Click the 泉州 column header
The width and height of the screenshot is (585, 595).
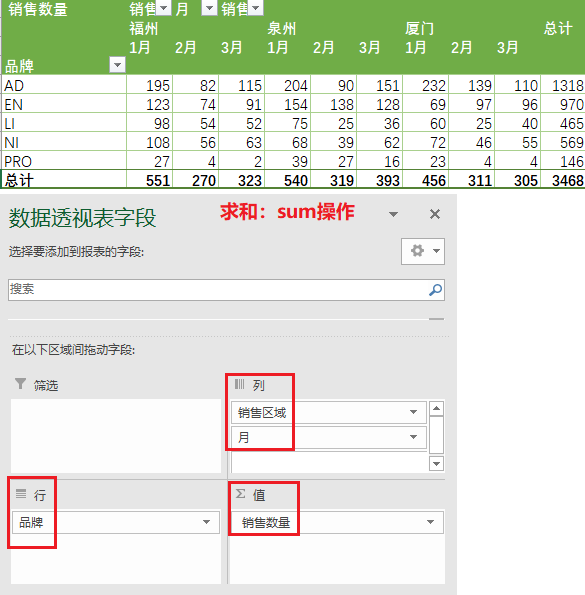281,28
